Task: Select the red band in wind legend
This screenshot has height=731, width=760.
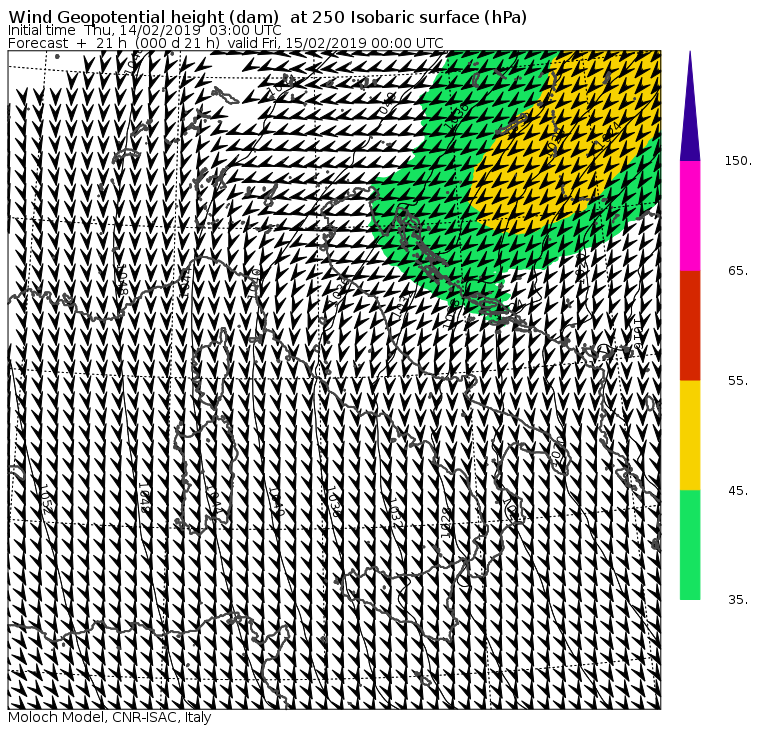Action: tap(690, 325)
